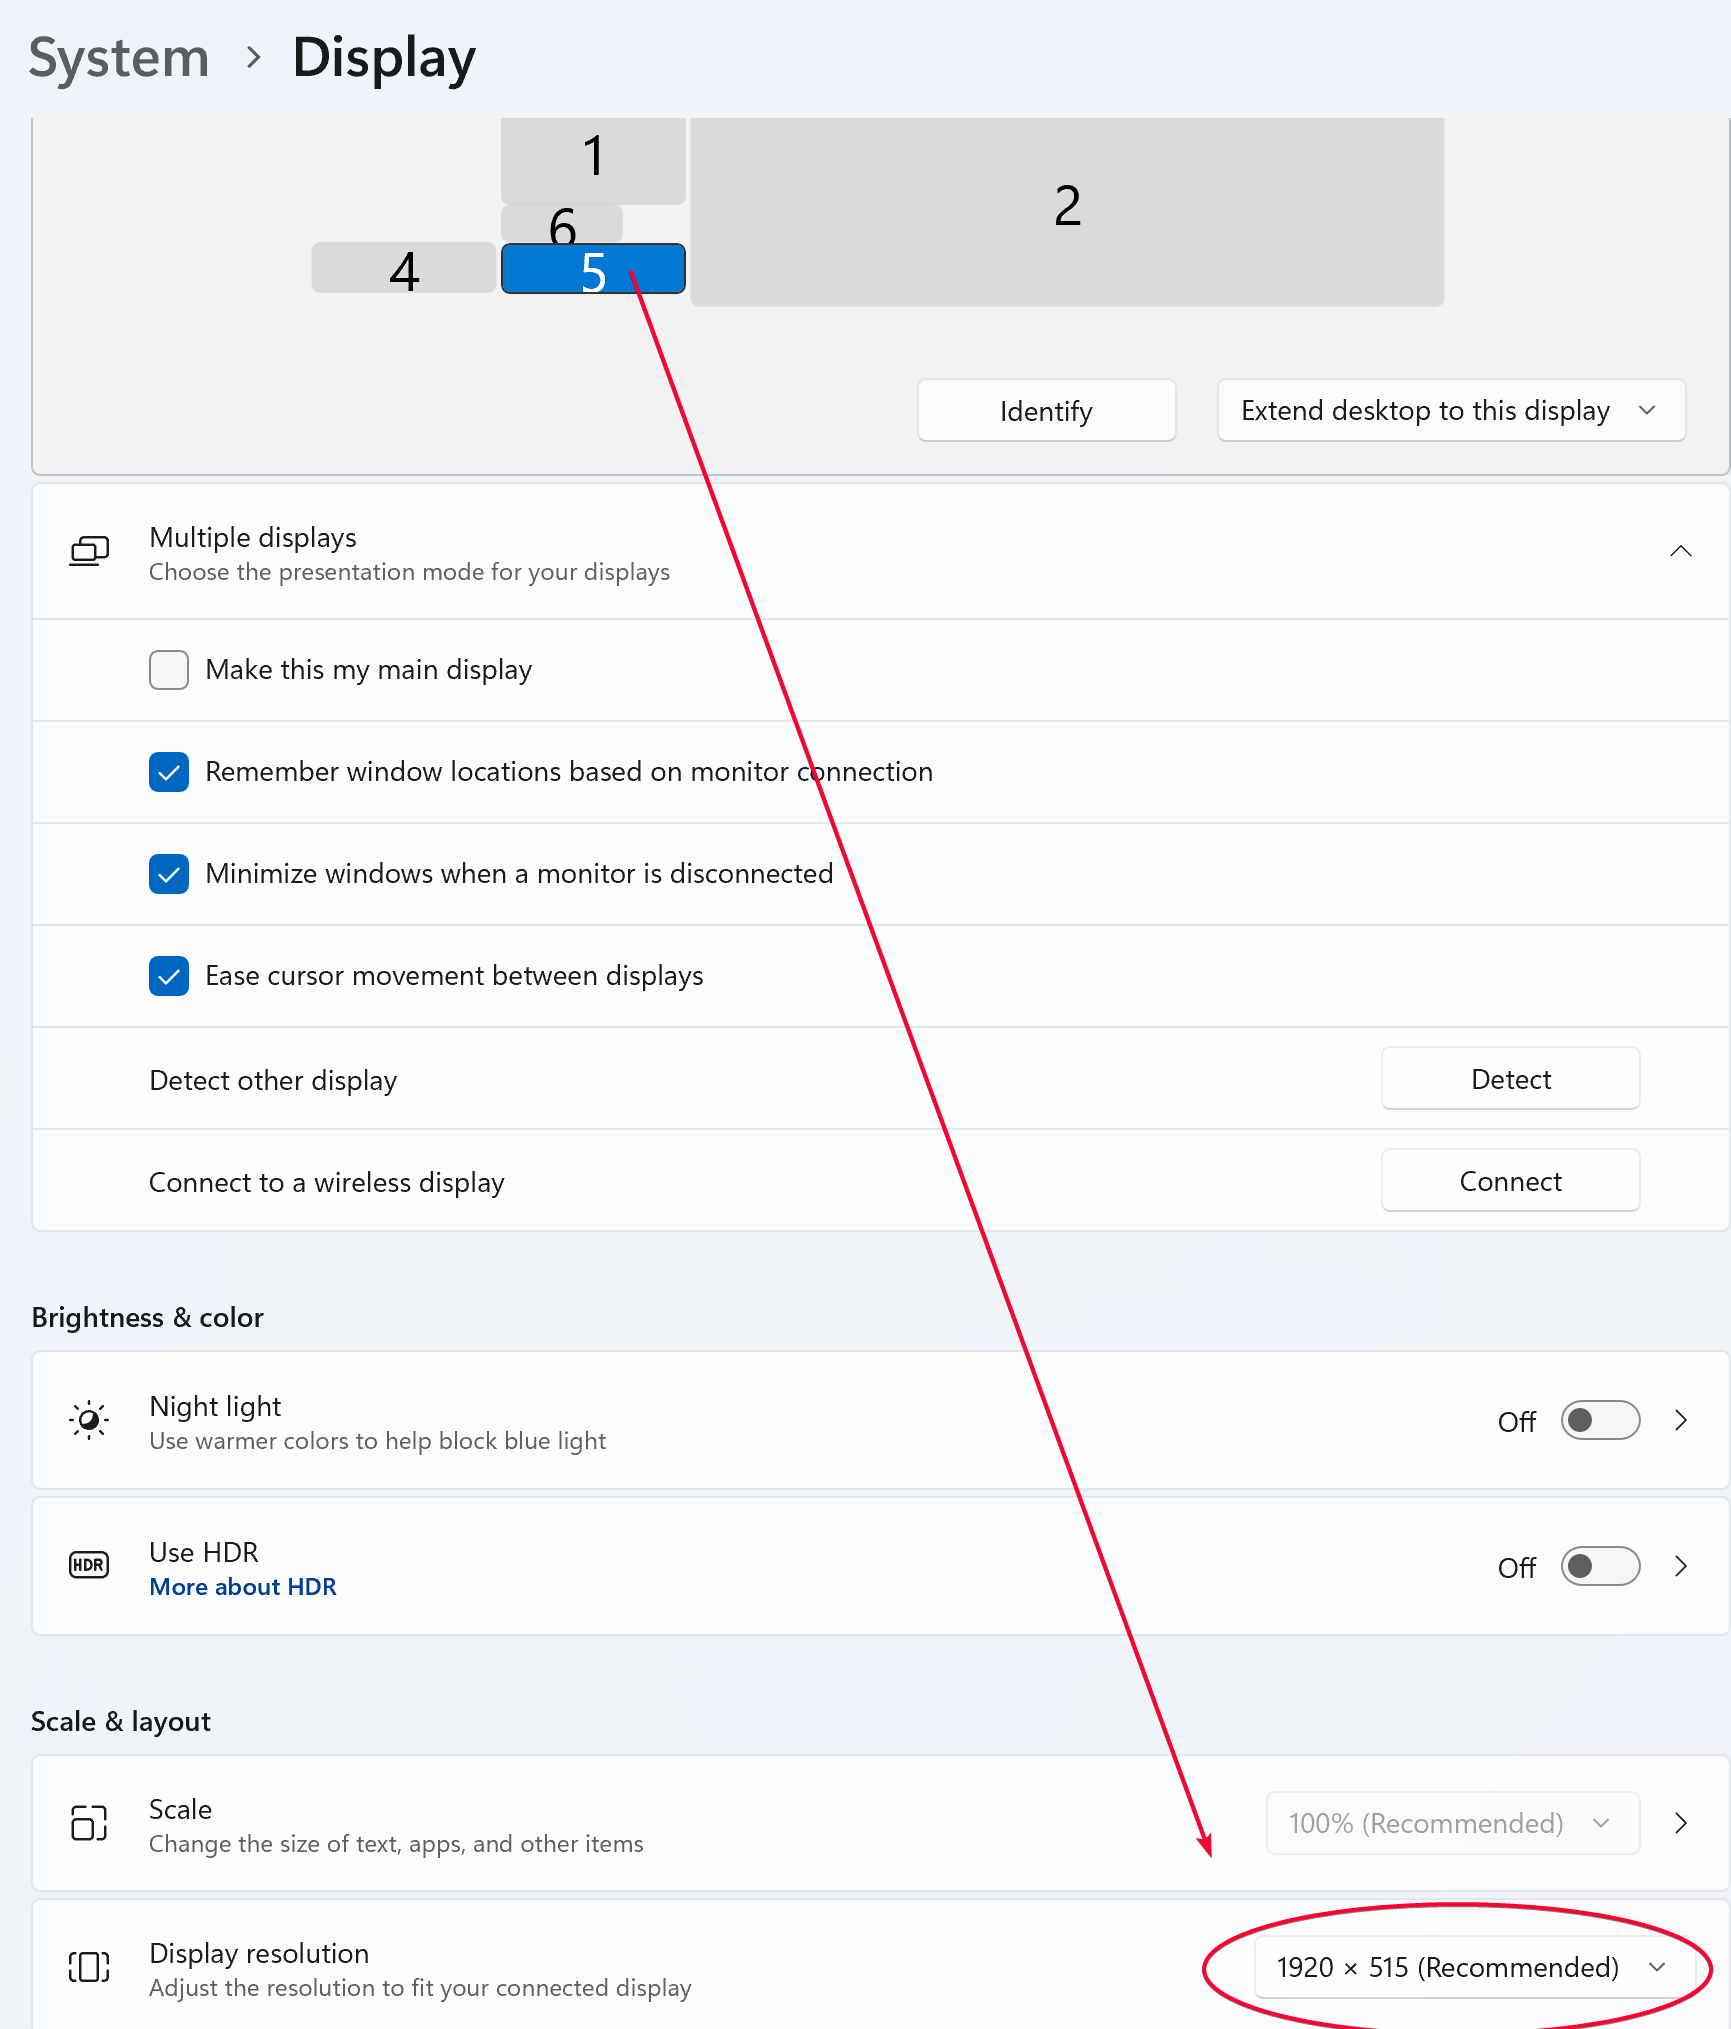Click the Multiple displays monitor icon
The image size is (1731, 2029).
point(89,551)
